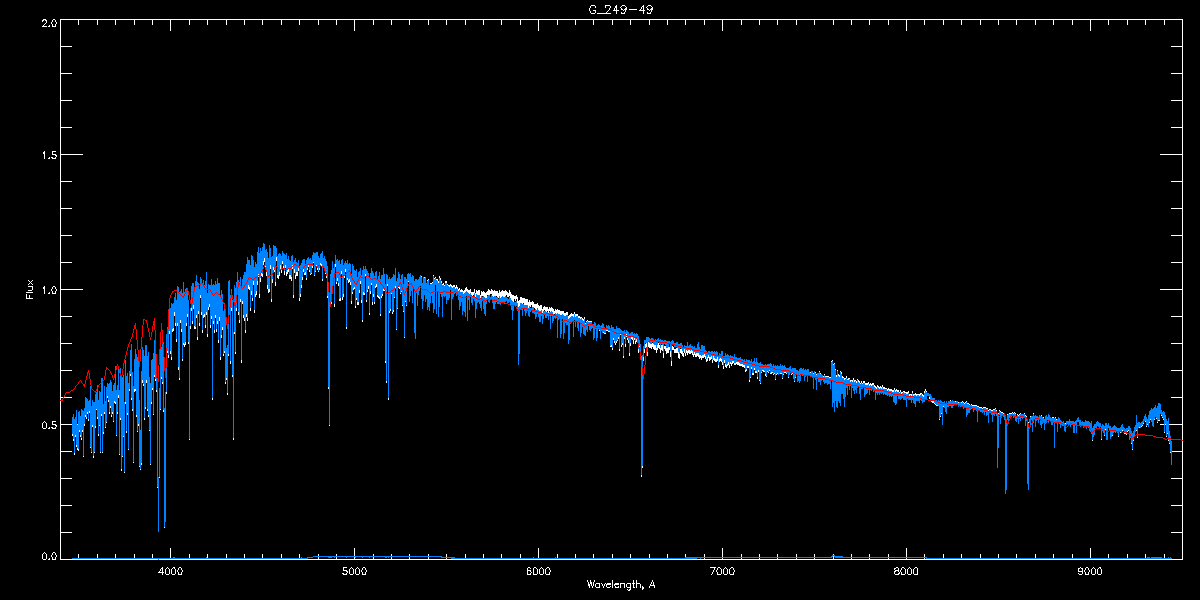This screenshot has height=600, width=1200.
Task: Click the plot title G_249-49
Action: coord(620,9)
